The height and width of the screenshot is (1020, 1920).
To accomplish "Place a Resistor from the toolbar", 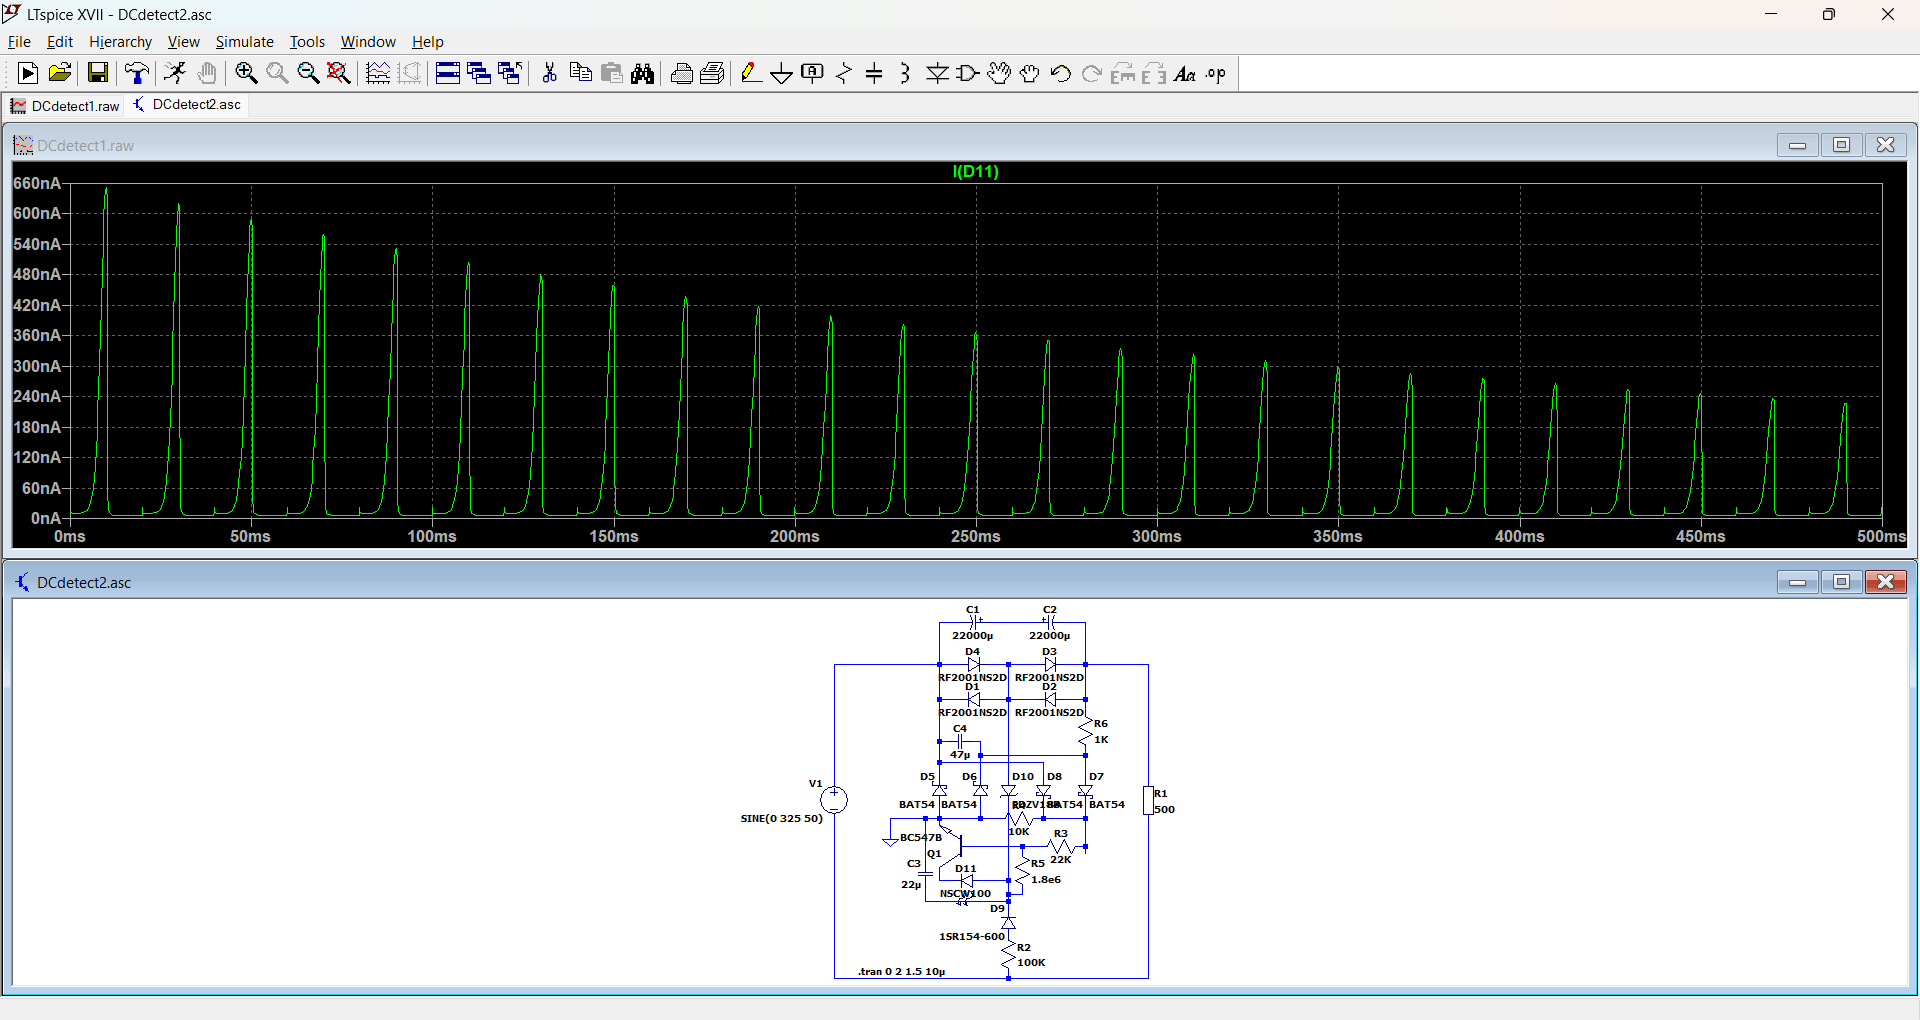I will pyautogui.click(x=844, y=73).
